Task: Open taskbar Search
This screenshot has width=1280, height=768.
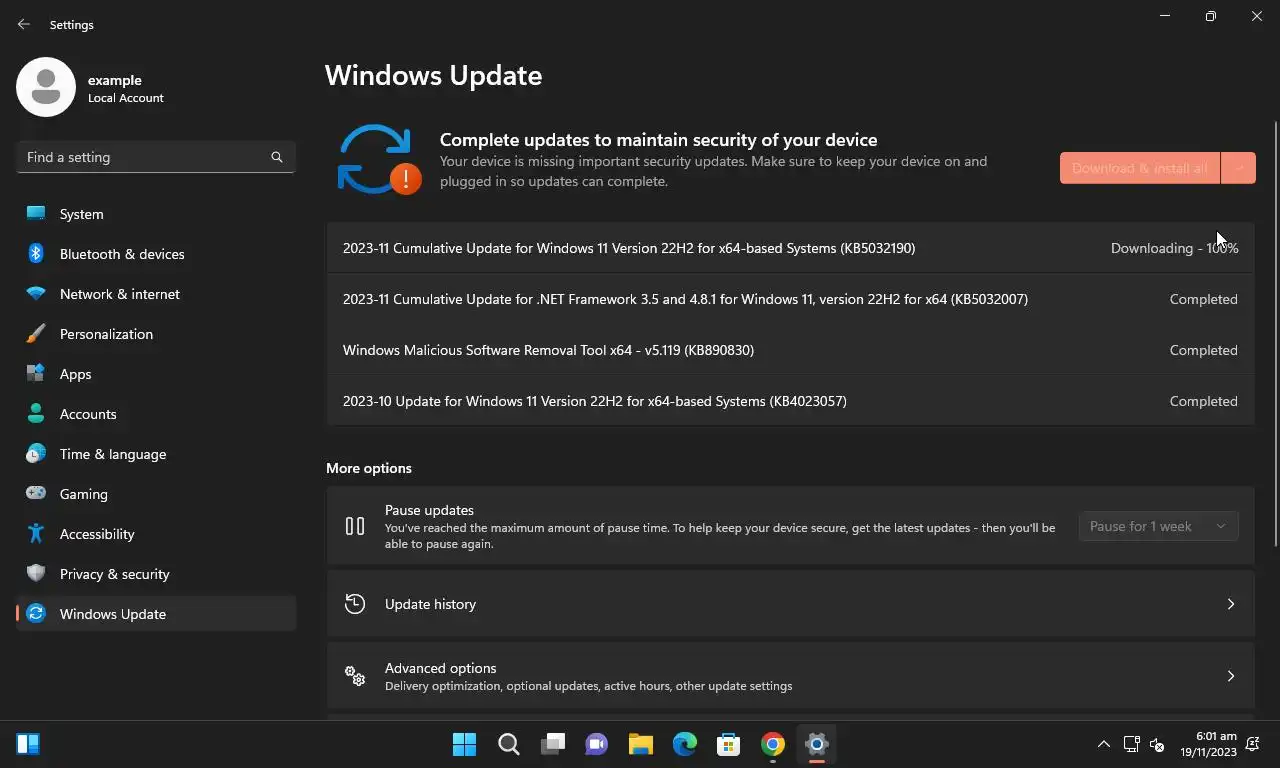Action: (509, 744)
